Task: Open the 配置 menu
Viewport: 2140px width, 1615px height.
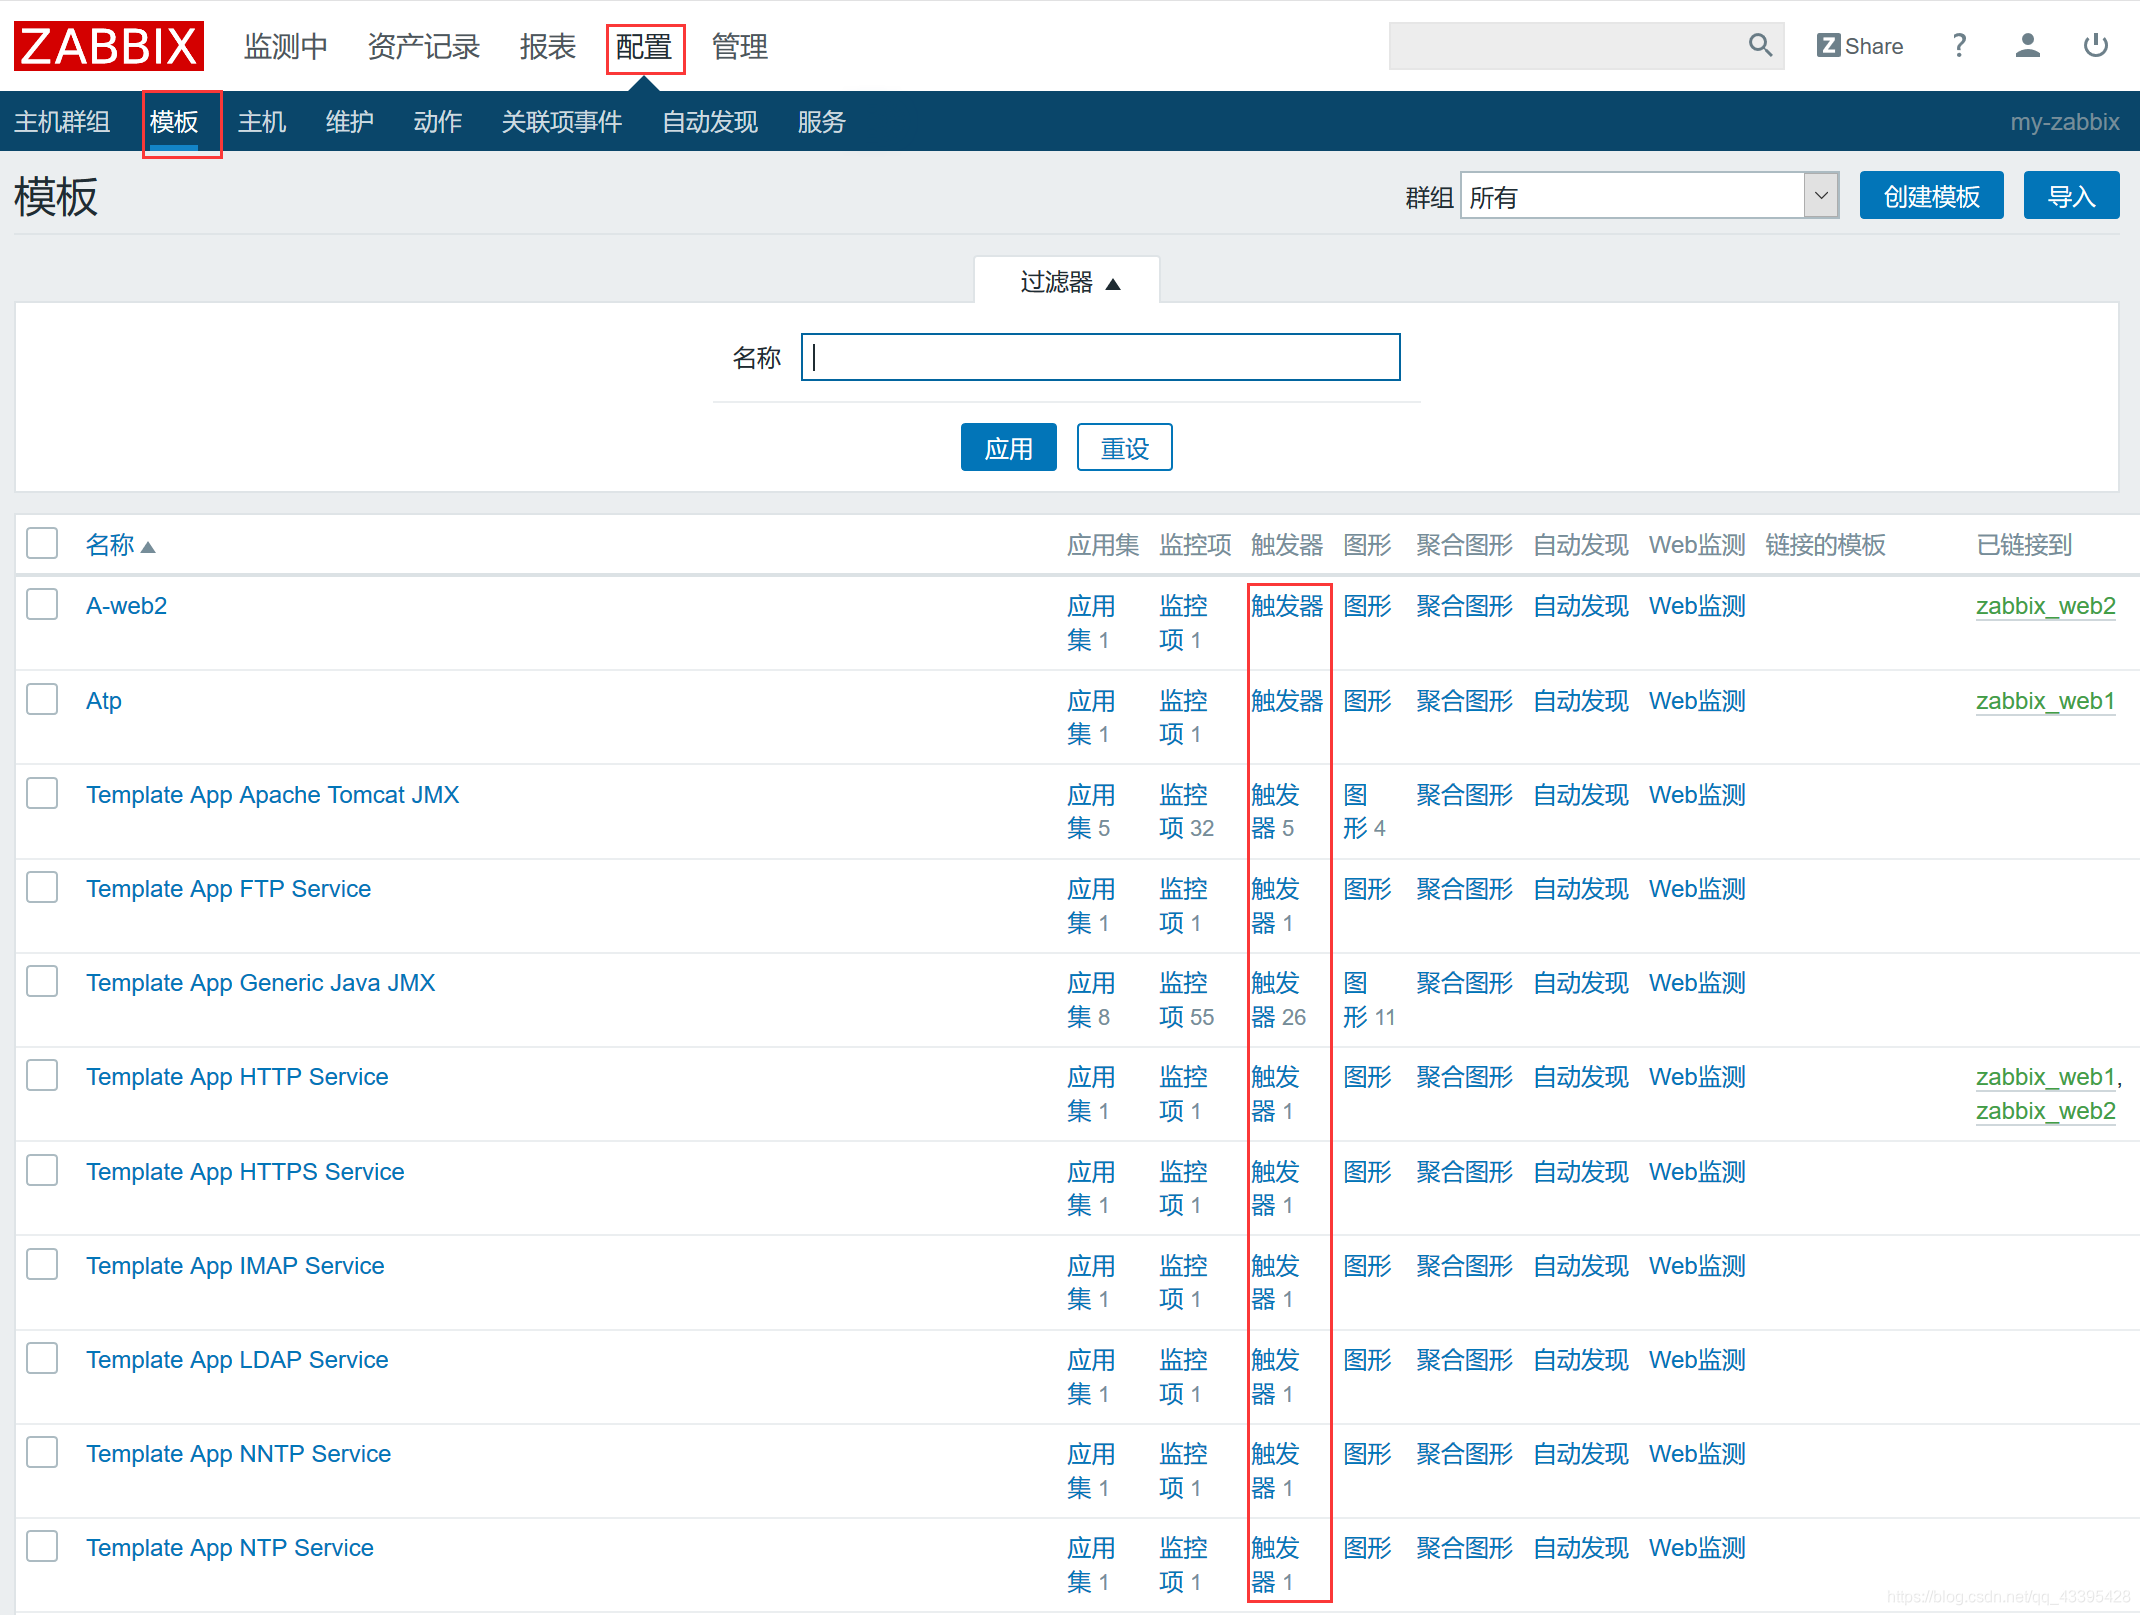Action: point(644,47)
